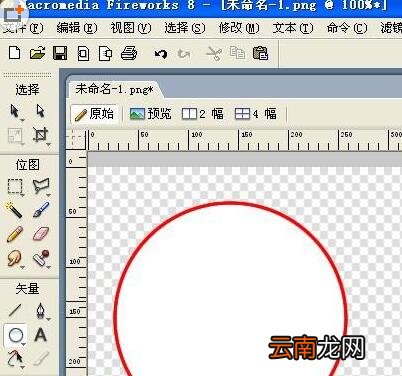Open the 修改(M) menu
This screenshot has height=376, width=402.
click(x=239, y=28)
